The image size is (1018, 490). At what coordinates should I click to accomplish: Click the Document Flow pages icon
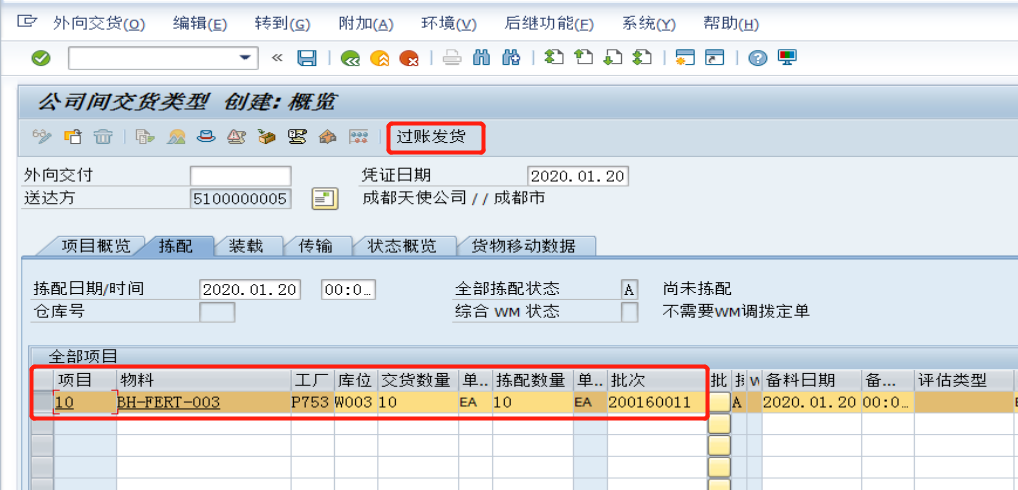pos(145,137)
